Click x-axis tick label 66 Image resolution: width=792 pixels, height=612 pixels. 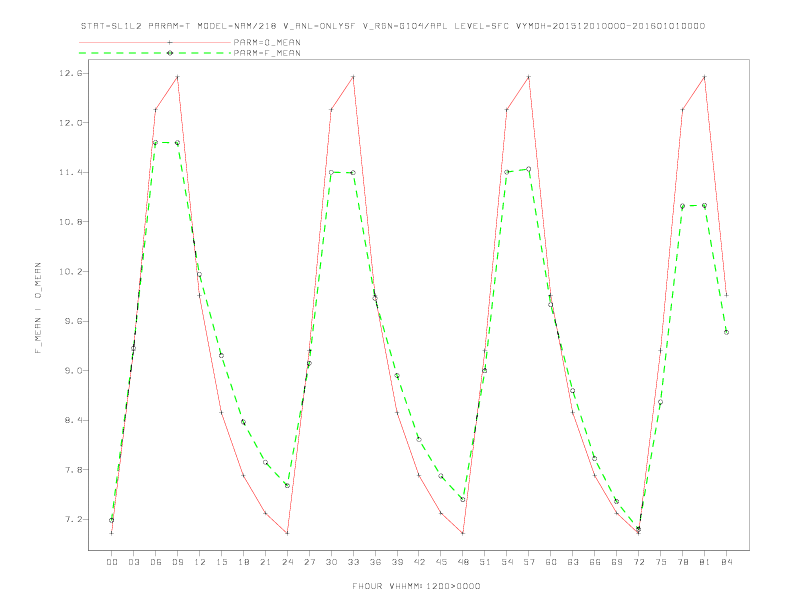(595, 562)
